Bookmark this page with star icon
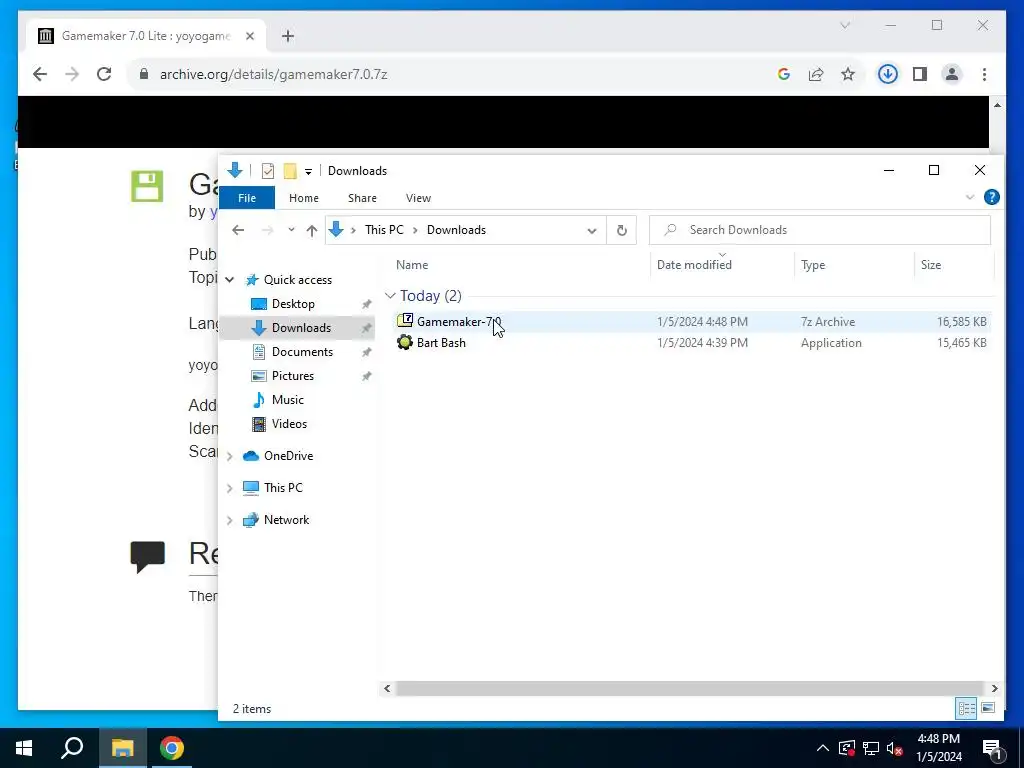The height and width of the screenshot is (768, 1024). 848,74
